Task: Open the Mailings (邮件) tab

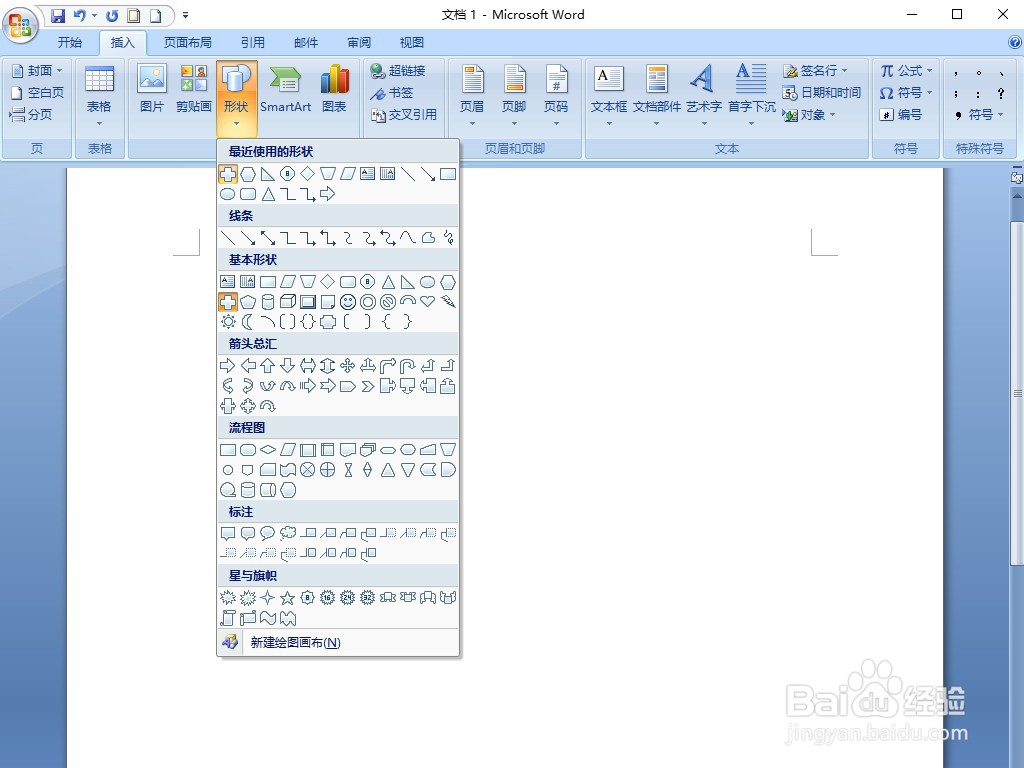Action: [306, 42]
